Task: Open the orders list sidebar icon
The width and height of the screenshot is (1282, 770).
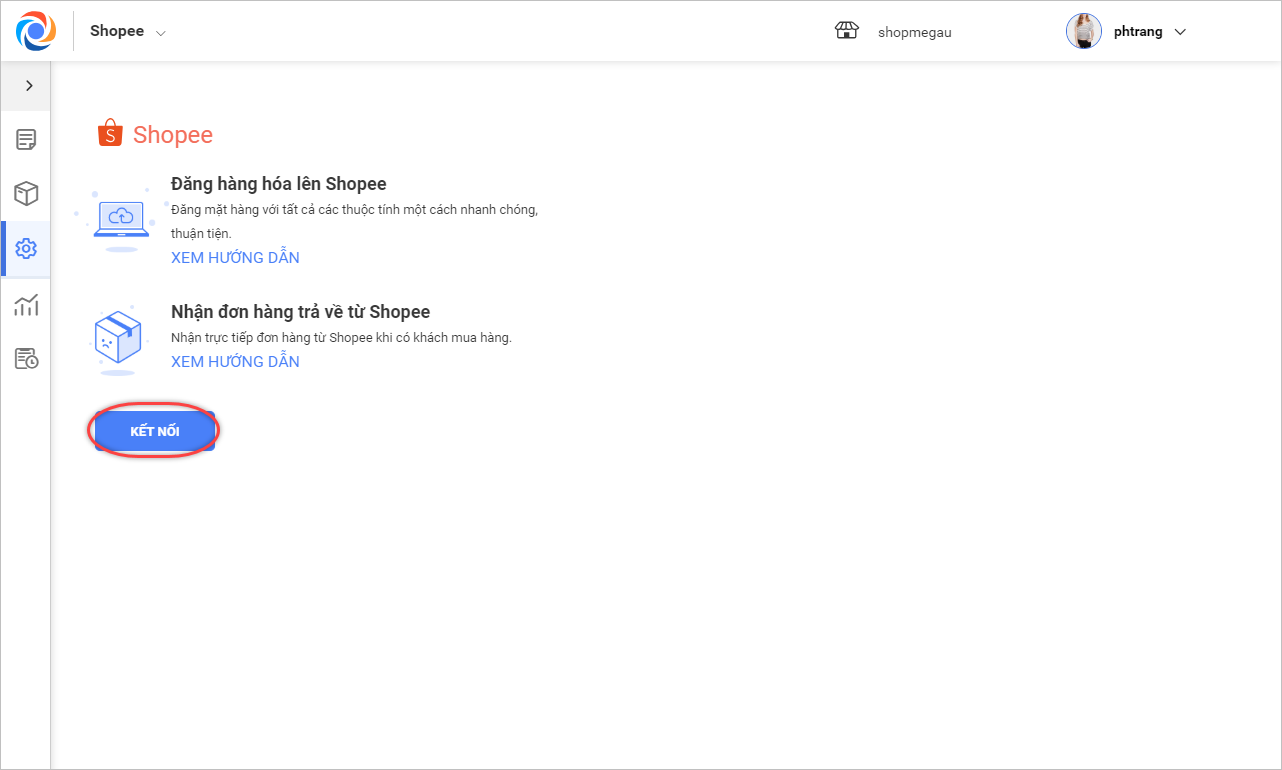Action: pyautogui.click(x=26, y=140)
